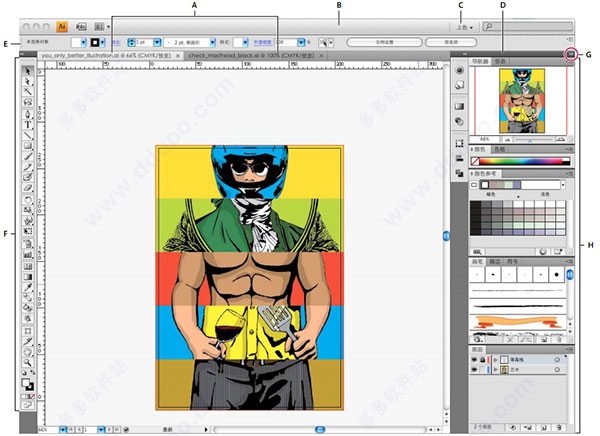Choose the Eraser tool
This screenshot has width=600, height=436.
pyautogui.click(x=28, y=188)
